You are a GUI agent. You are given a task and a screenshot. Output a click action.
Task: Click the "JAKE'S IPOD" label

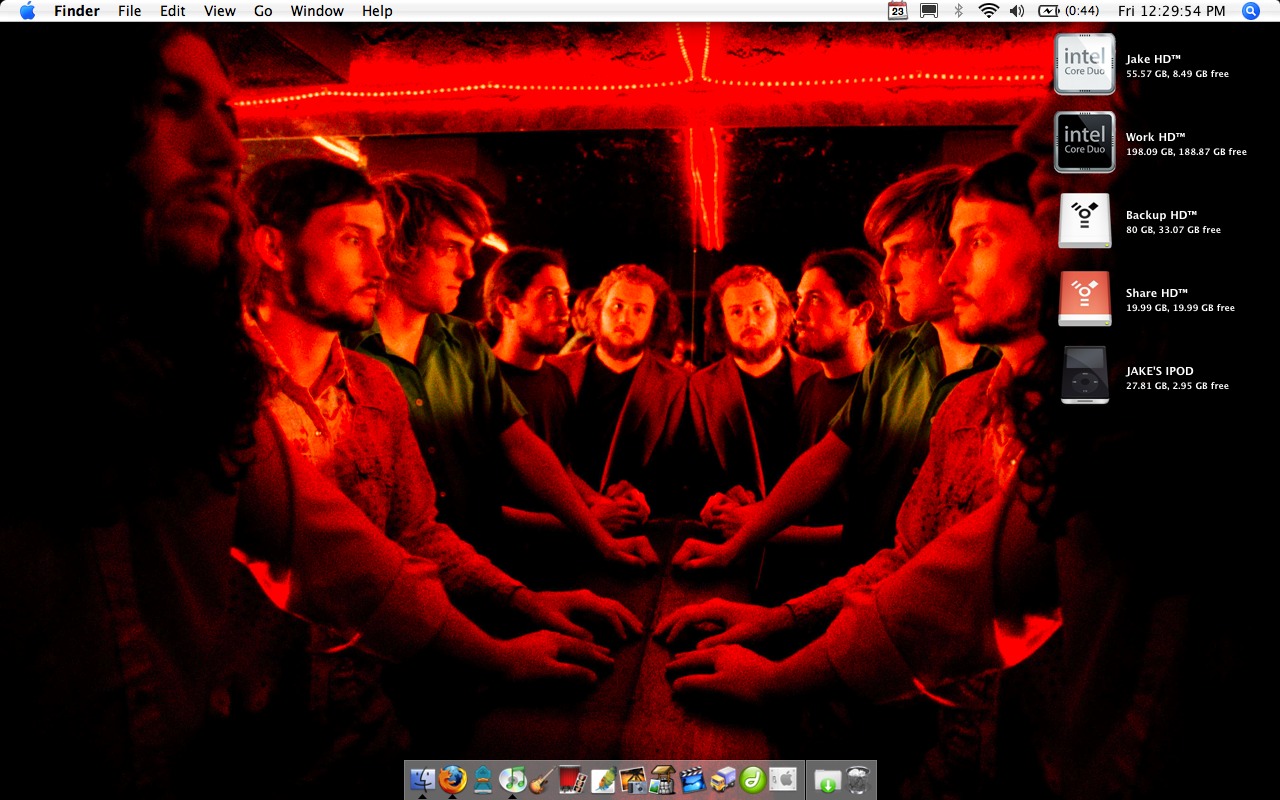pyautogui.click(x=1160, y=371)
